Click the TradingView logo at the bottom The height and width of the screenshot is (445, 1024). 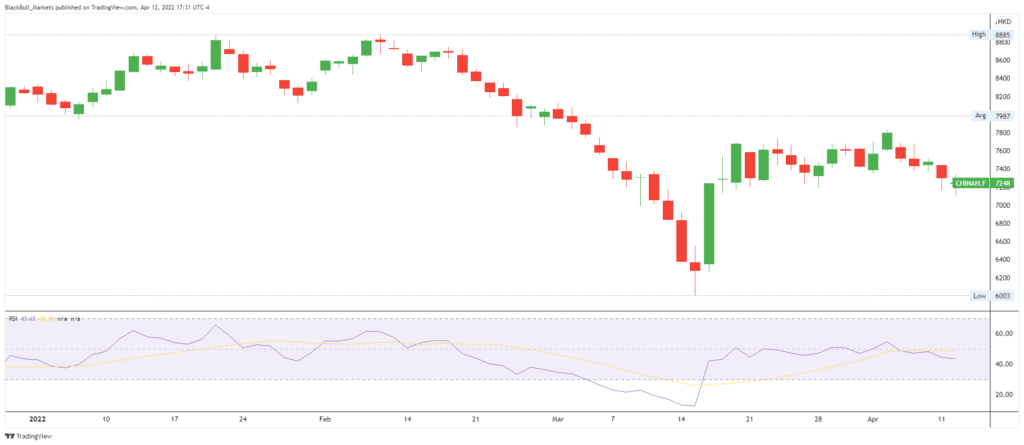click(x=28, y=436)
